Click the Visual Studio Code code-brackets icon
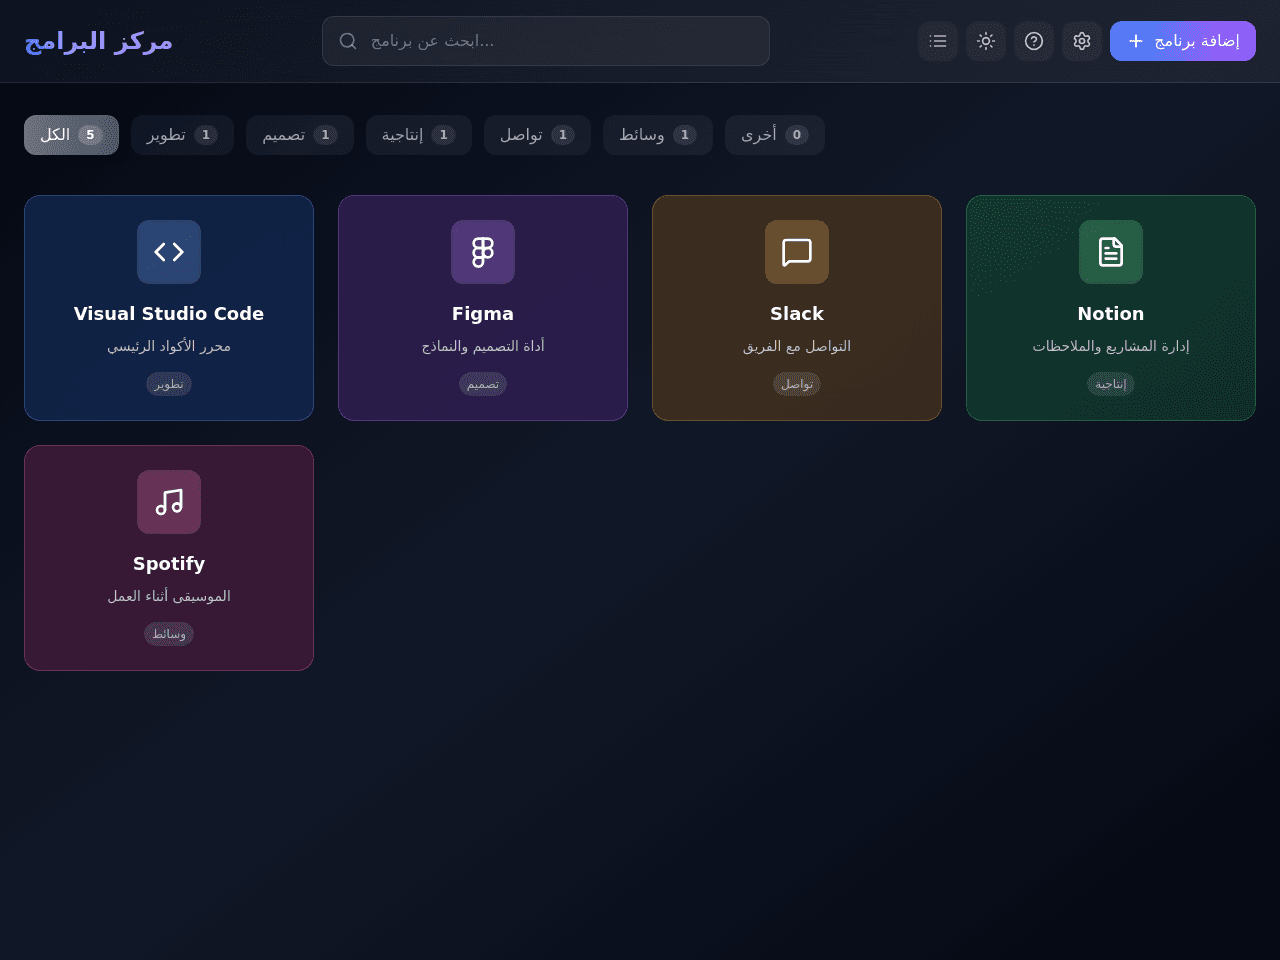The width and height of the screenshot is (1280, 960). tap(169, 252)
